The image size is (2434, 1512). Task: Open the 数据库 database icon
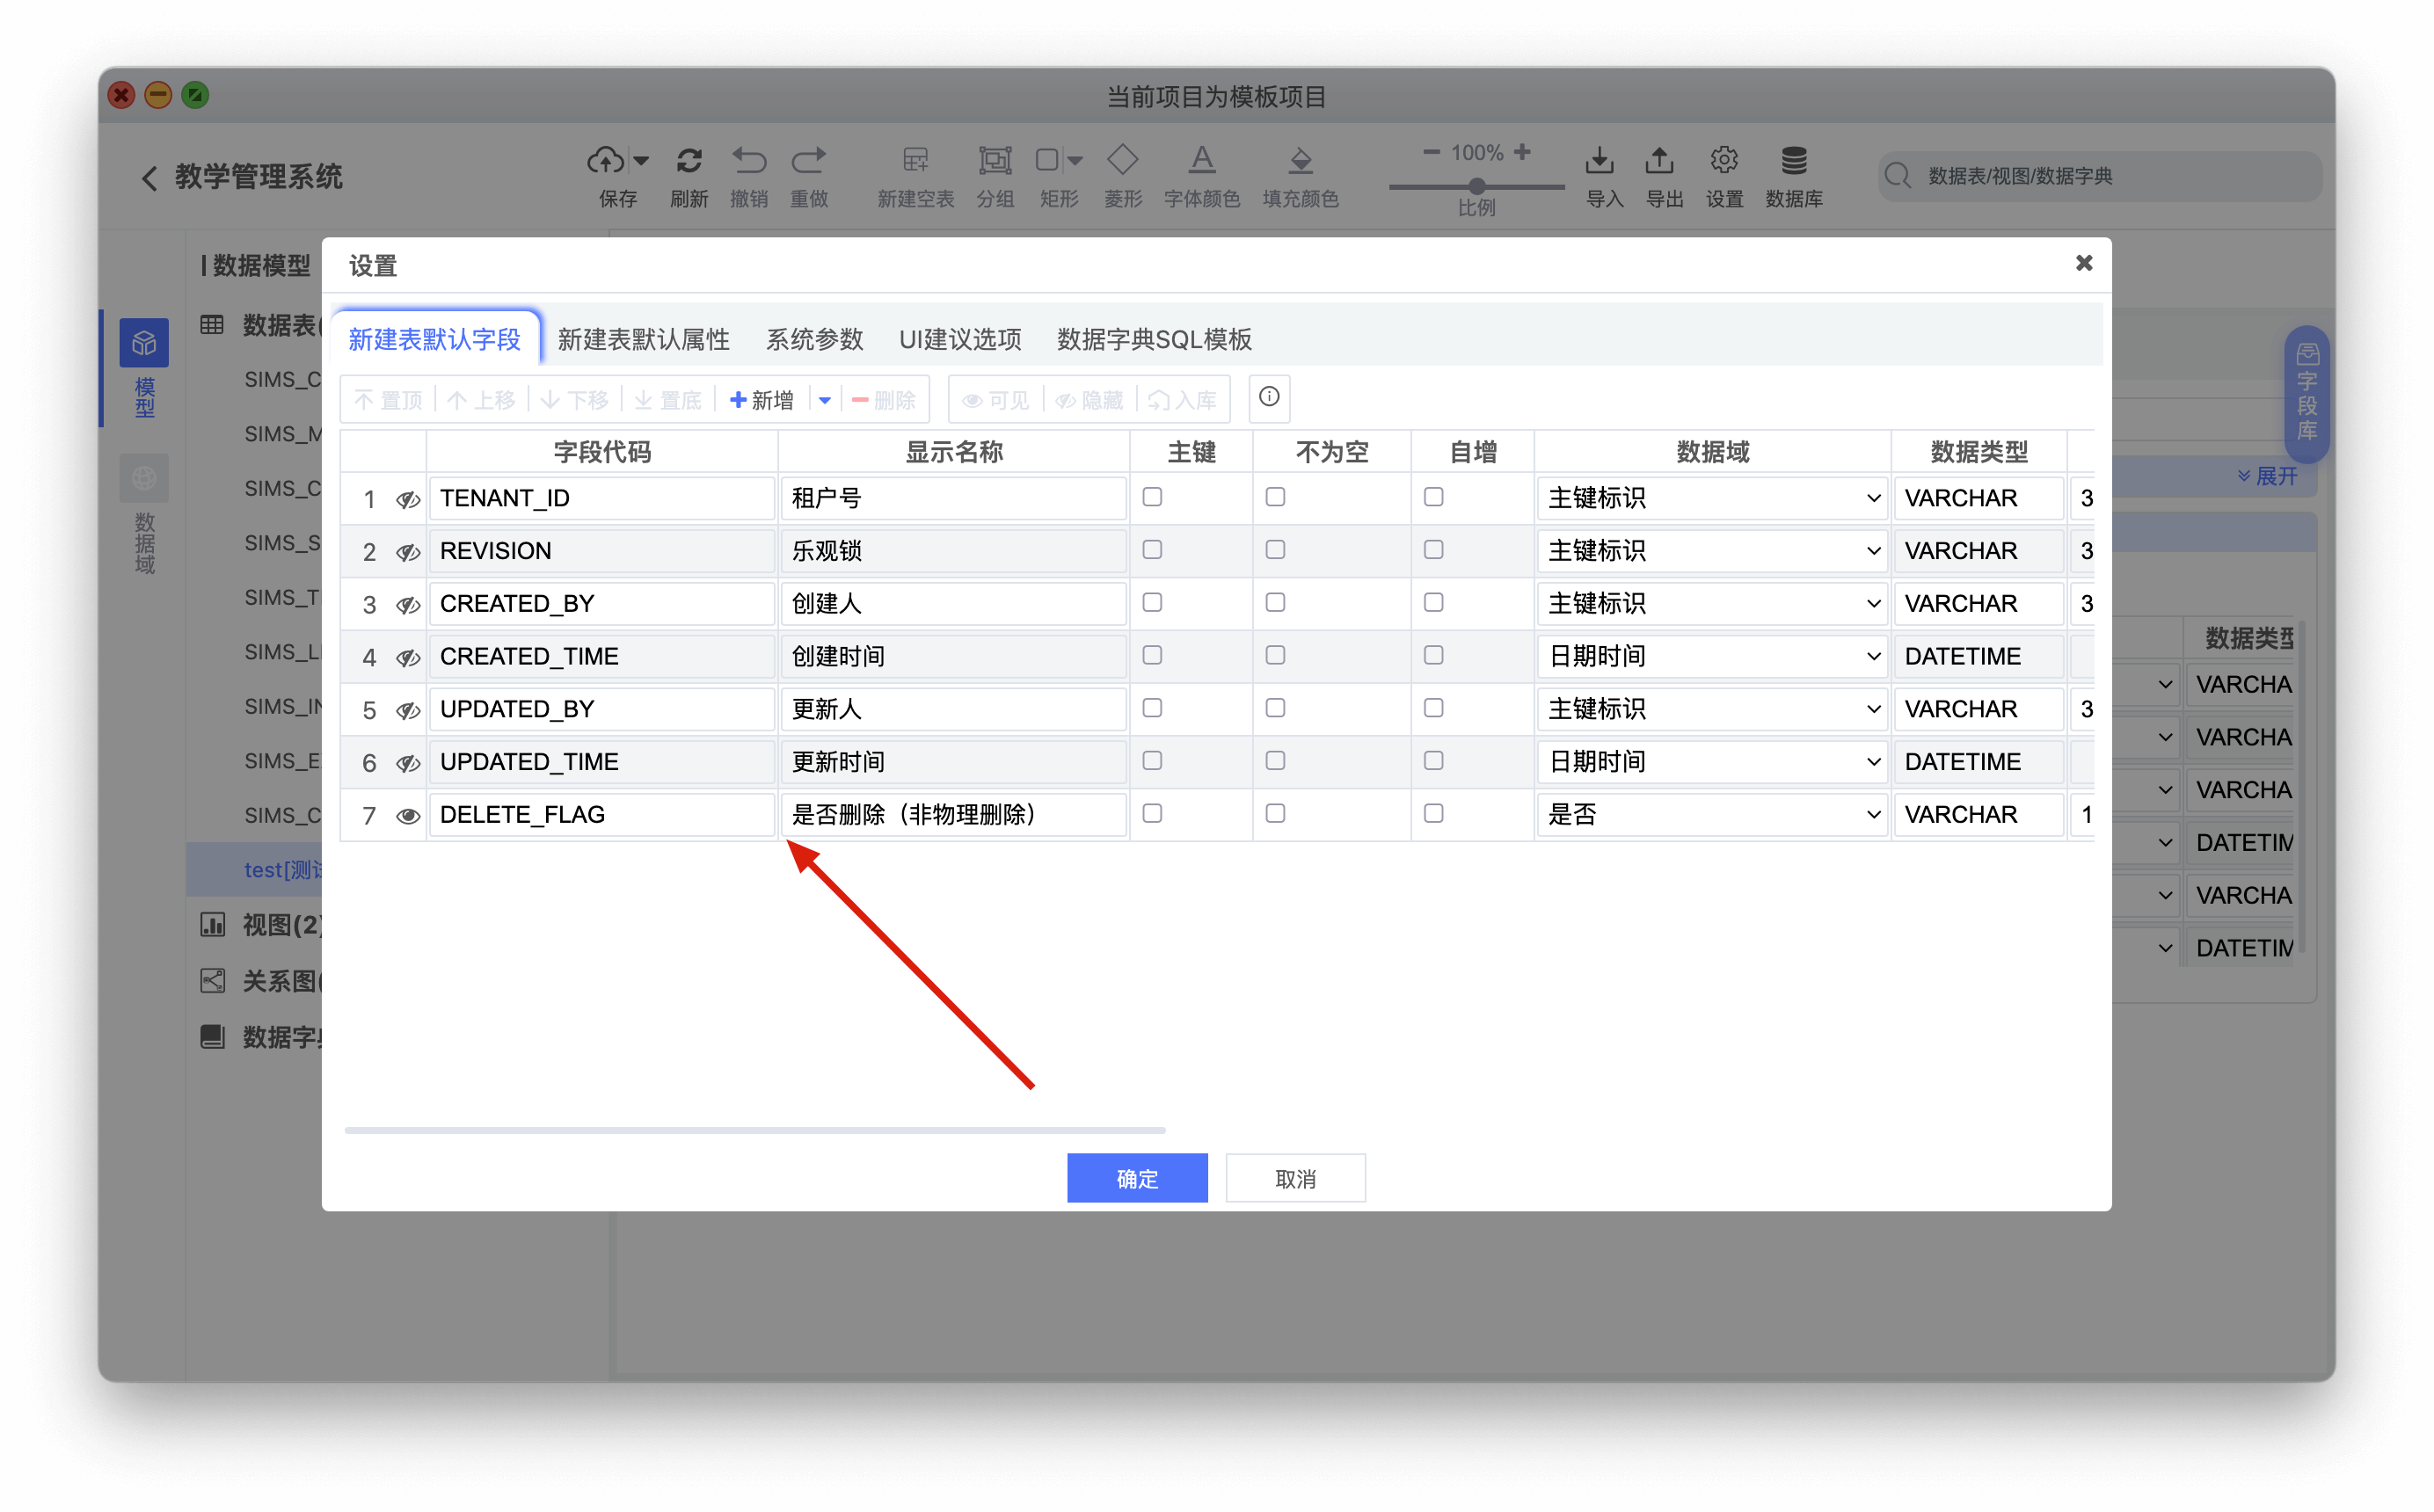1793,160
